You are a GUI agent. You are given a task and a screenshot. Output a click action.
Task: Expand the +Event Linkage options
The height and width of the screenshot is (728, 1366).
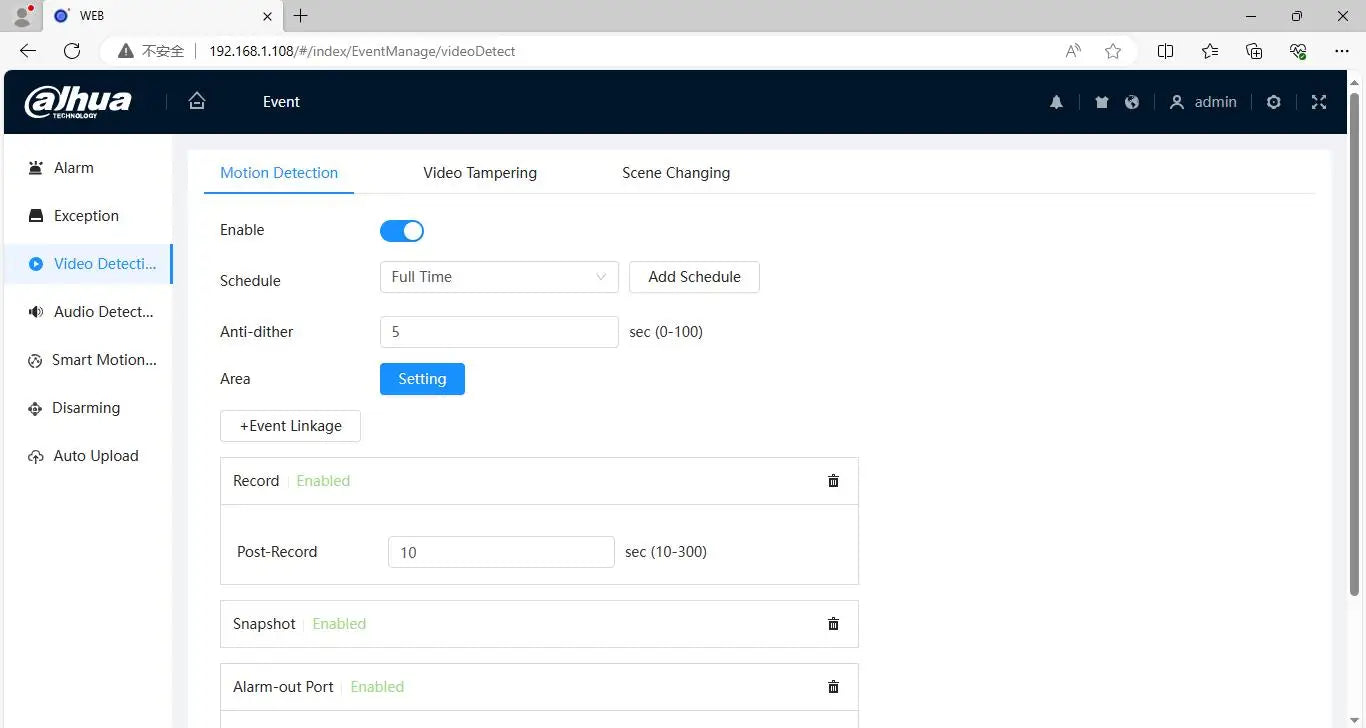click(290, 426)
